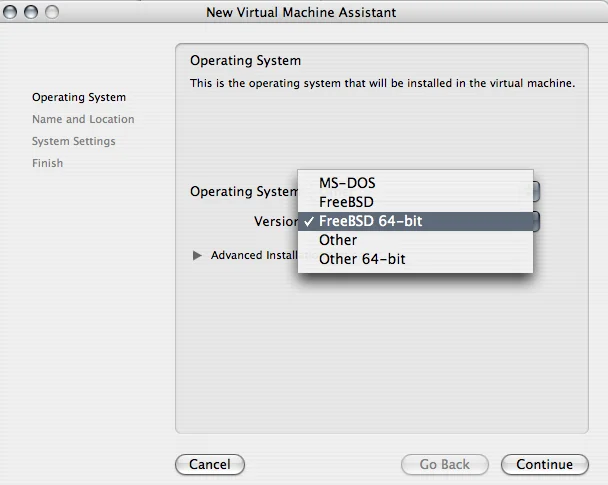Click the Continue button
Viewport: 608px width, 485px height.
coord(544,464)
